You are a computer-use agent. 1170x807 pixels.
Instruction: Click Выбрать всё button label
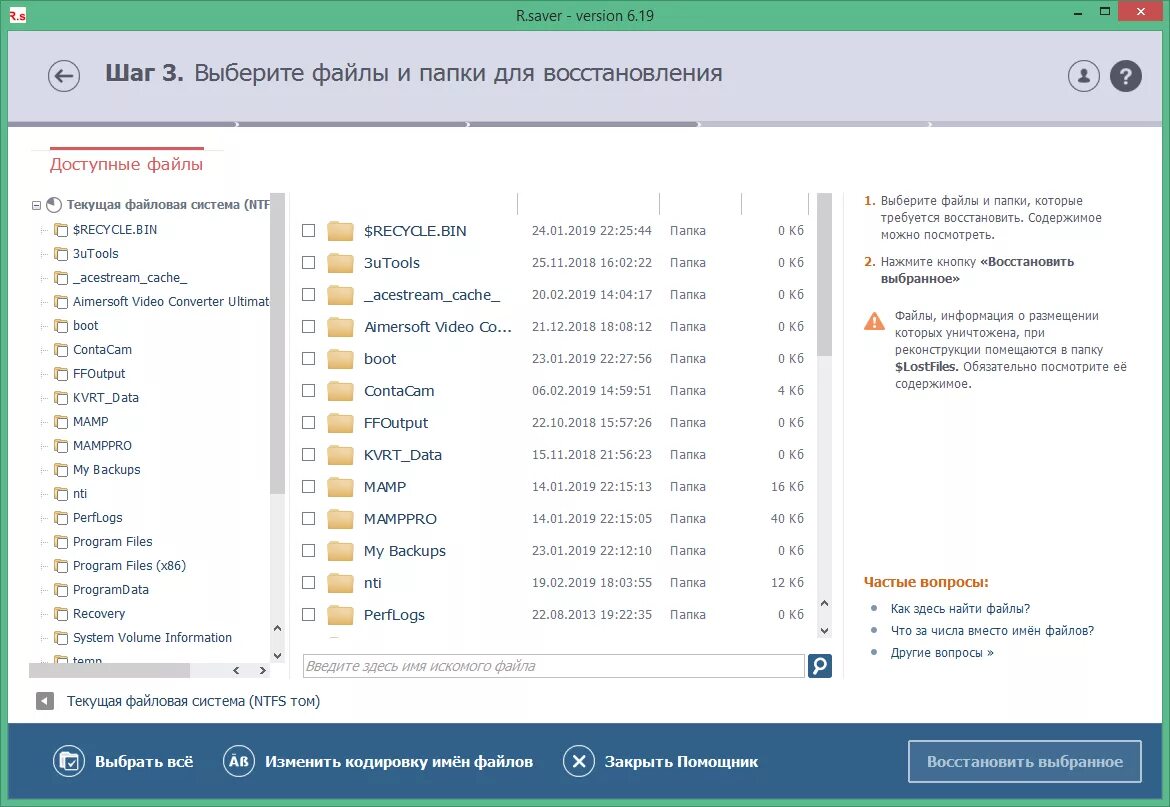tap(143, 762)
